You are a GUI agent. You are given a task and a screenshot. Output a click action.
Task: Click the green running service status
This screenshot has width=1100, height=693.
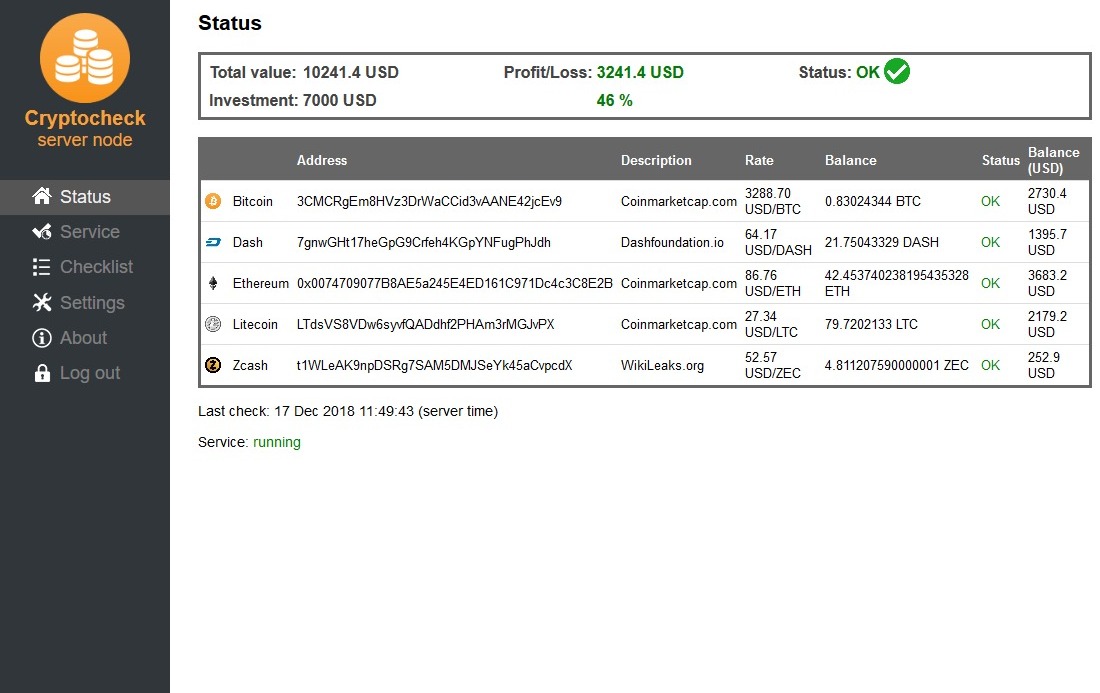point(276,443)
